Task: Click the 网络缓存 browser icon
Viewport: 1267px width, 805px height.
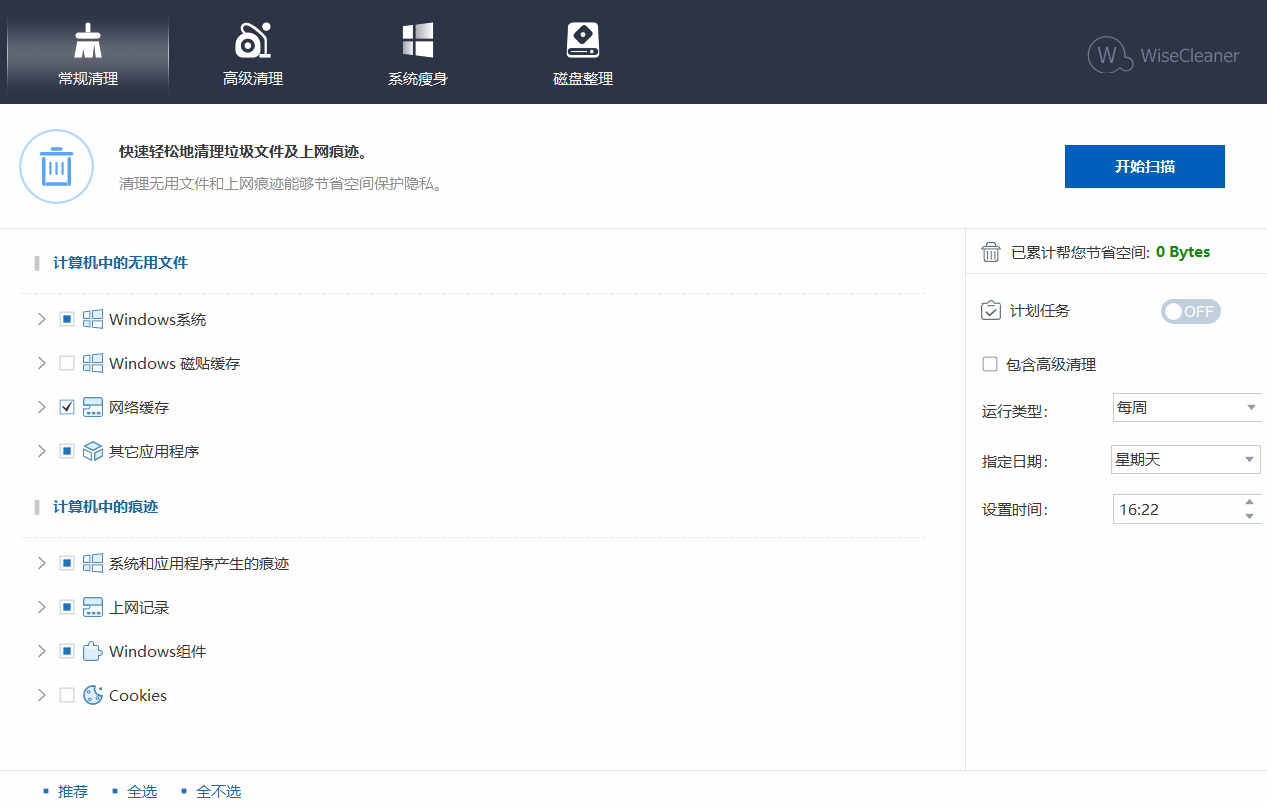Action: (92, 407)
